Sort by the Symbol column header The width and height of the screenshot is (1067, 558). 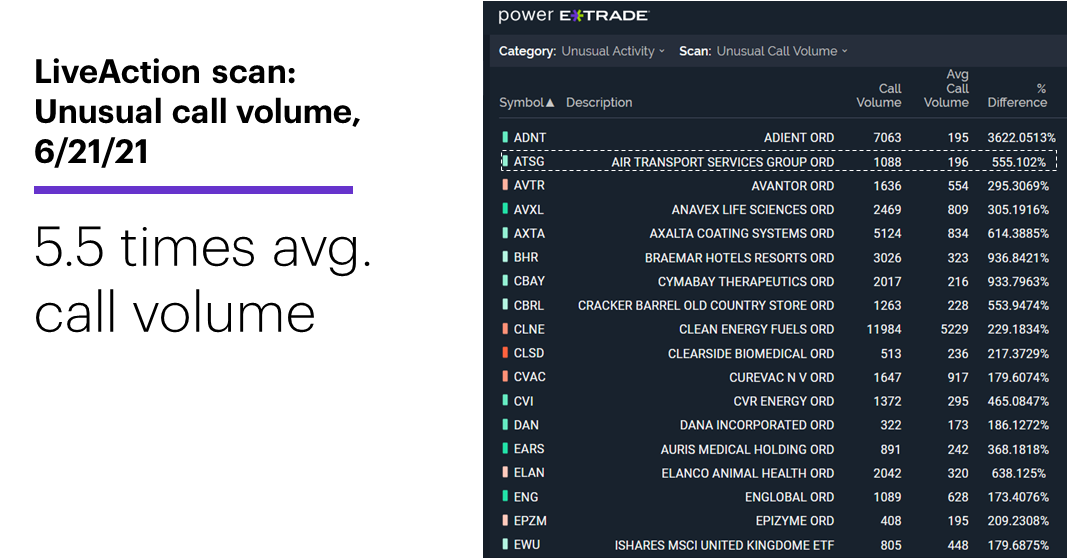[x=527, y=102]
